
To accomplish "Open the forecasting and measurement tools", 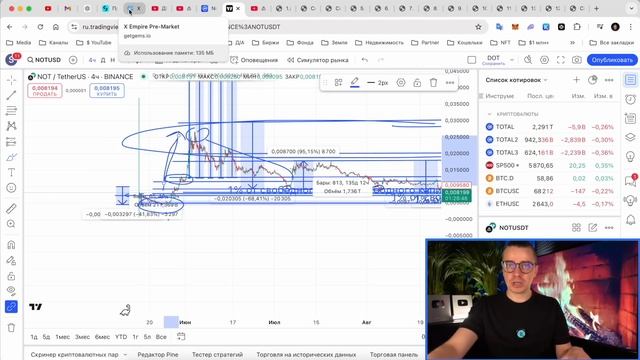I will coord(11,142).
